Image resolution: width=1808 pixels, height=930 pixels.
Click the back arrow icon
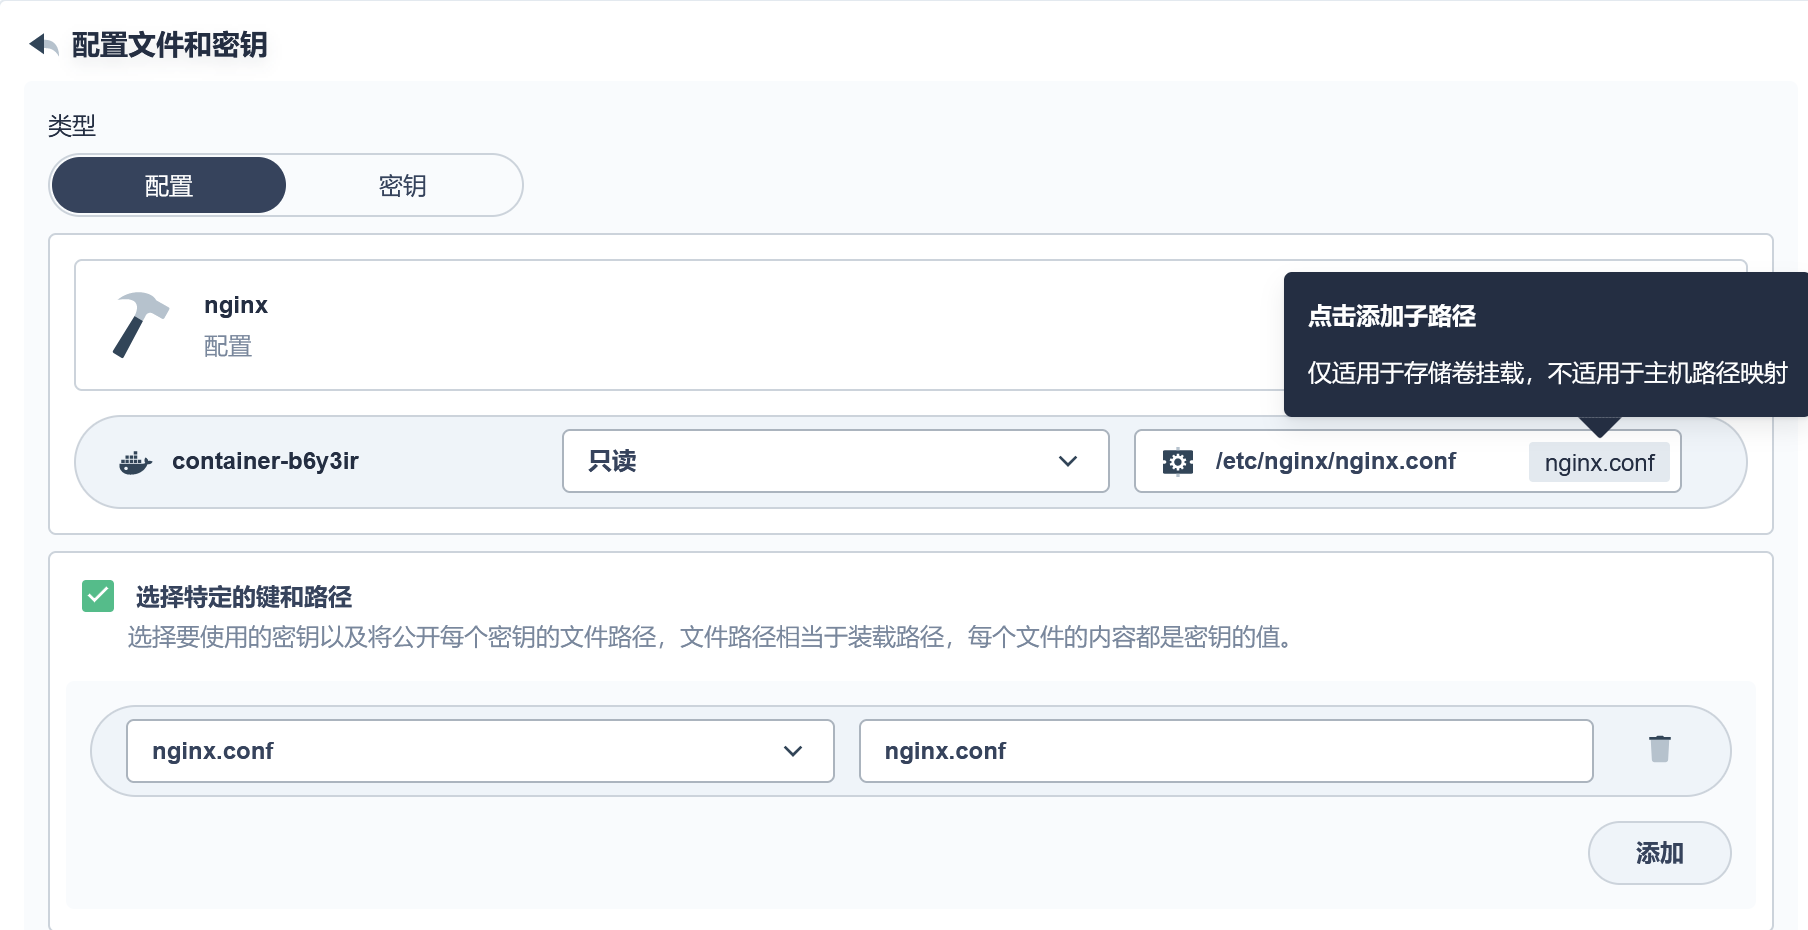(44, 45)
